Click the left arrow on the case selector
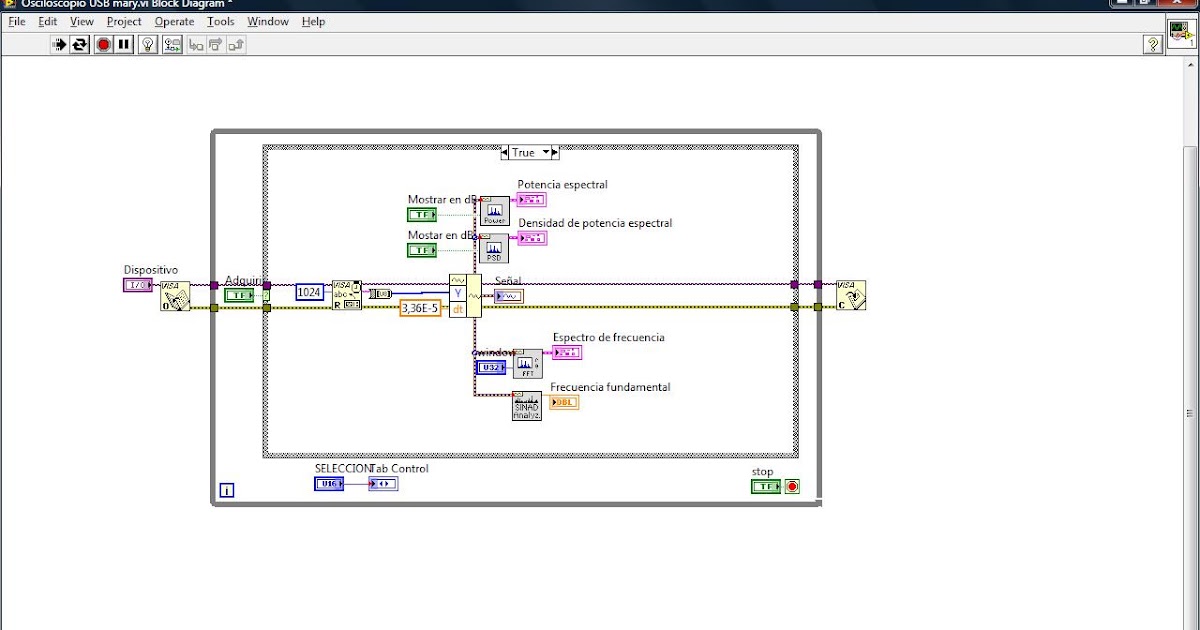This screenshot has width=1200, height=630. pyautogui.click(x=504, y=152)
